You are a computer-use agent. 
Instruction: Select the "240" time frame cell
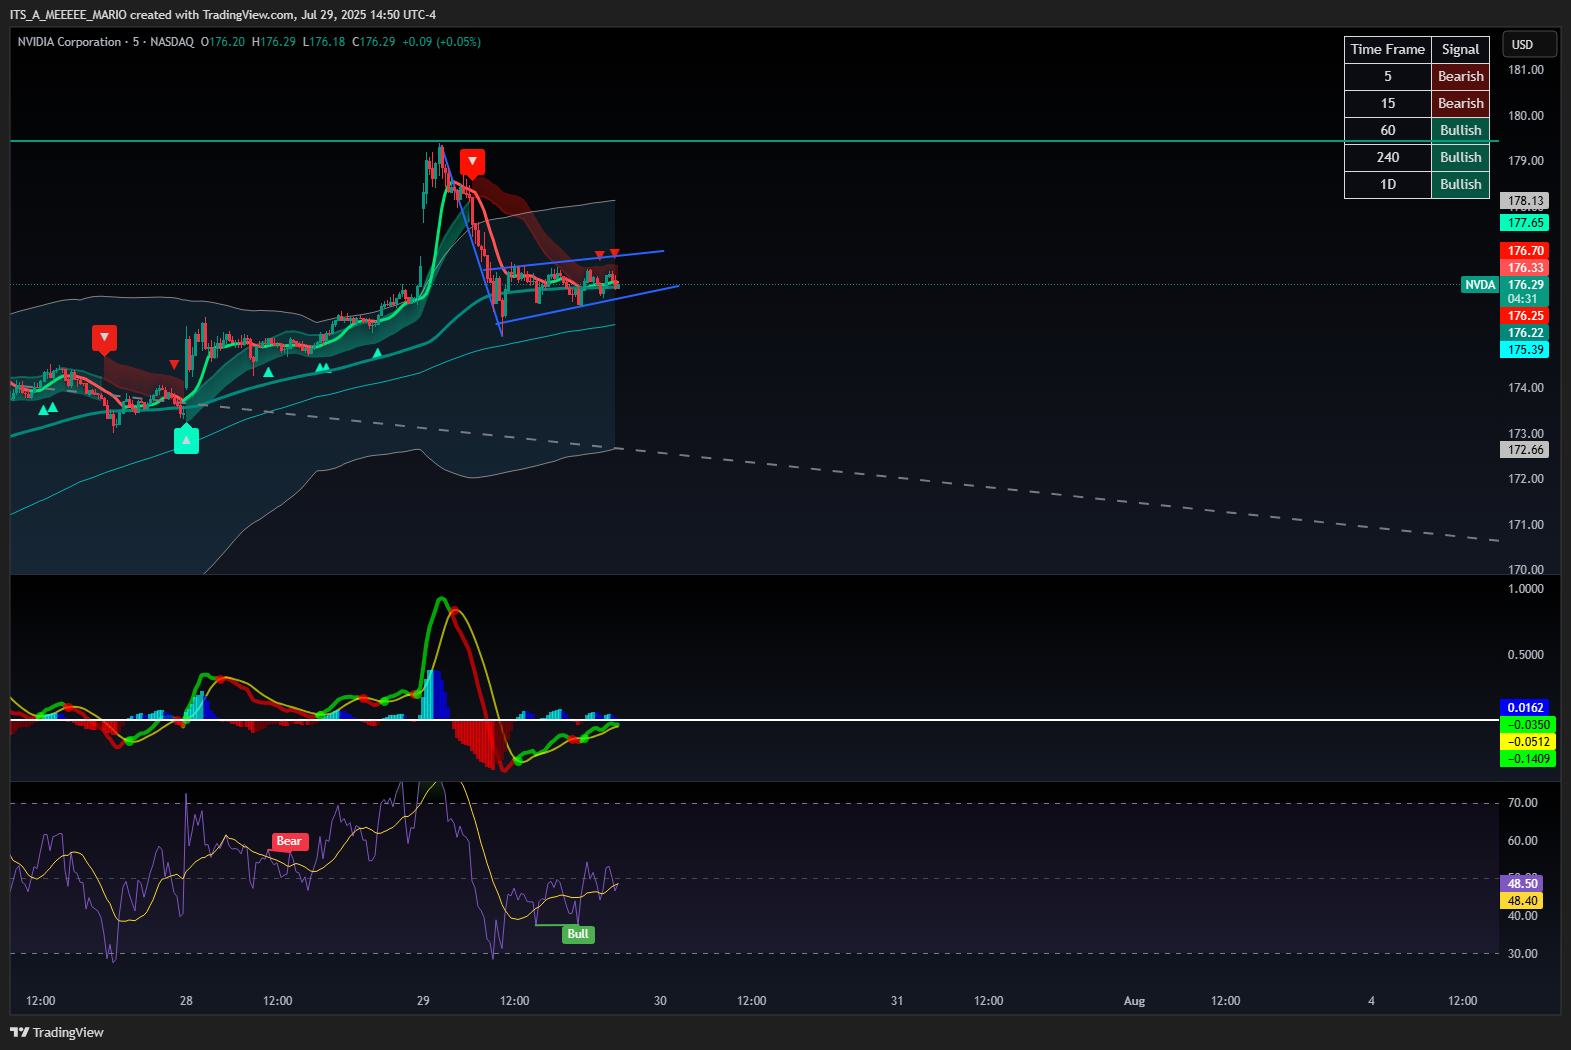tap(1387, 157)
